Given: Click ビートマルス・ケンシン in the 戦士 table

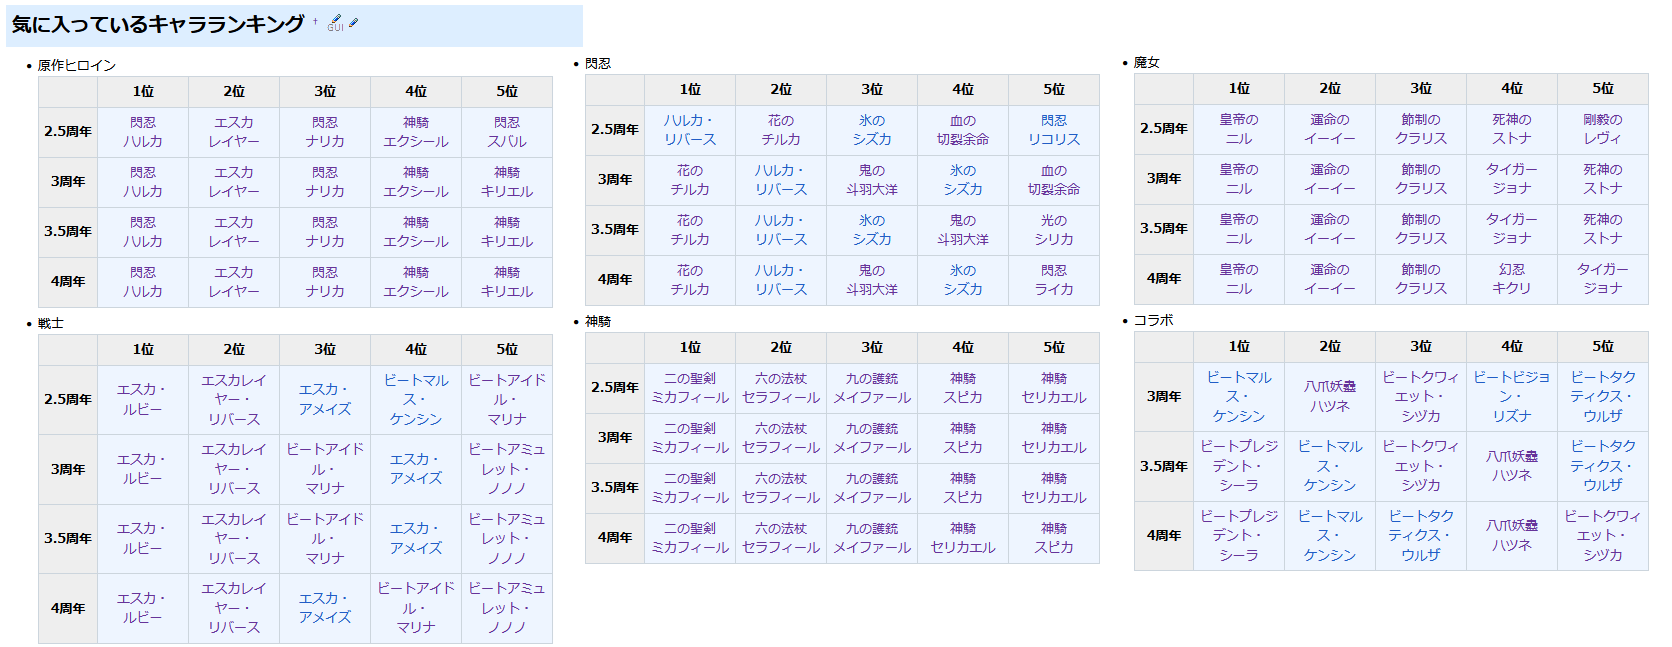Looking at the screenshot, I should click(x=416, y=400).
